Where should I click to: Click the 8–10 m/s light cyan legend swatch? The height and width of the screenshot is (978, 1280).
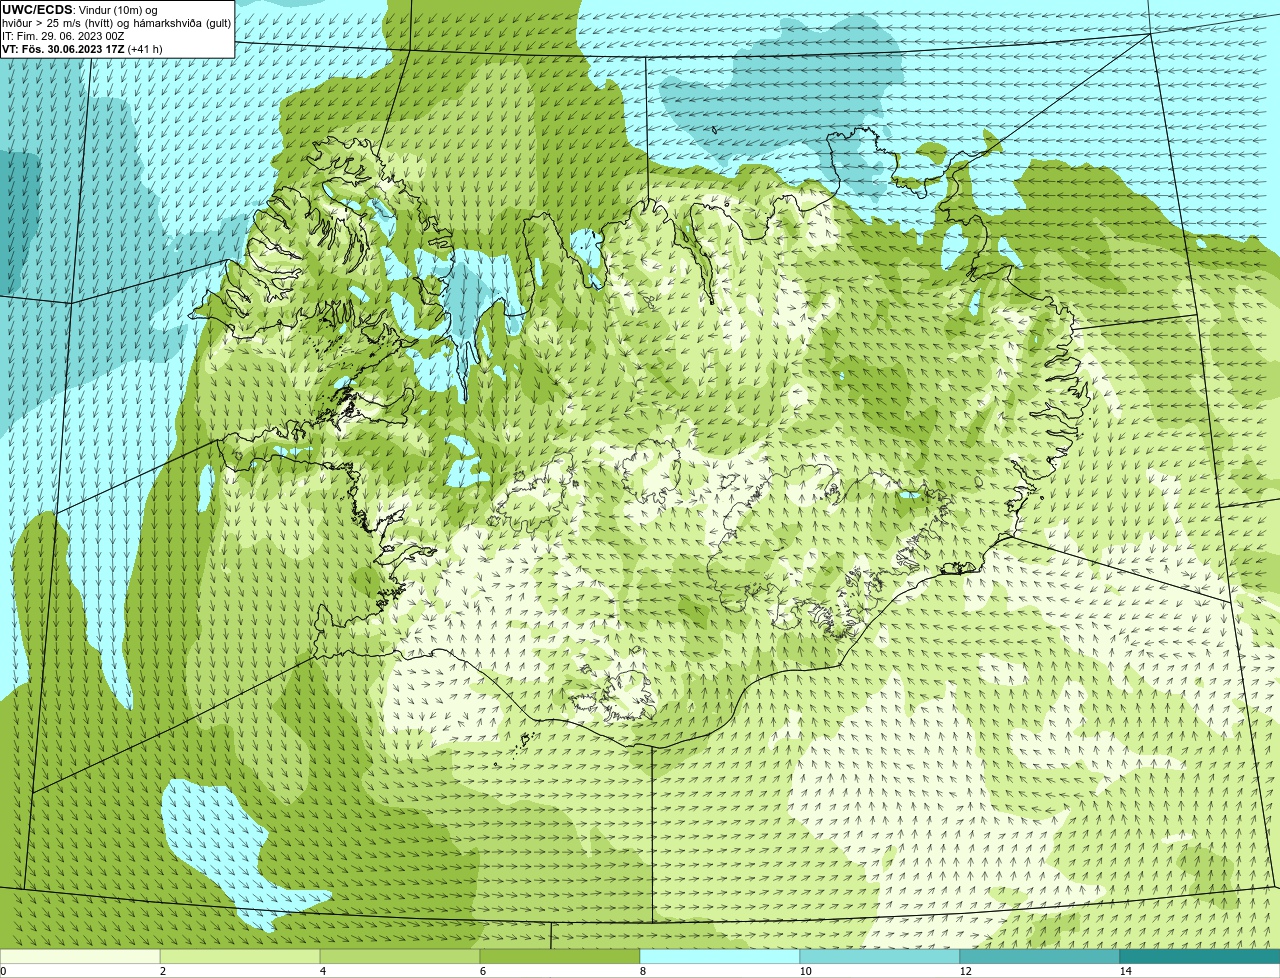720,956
